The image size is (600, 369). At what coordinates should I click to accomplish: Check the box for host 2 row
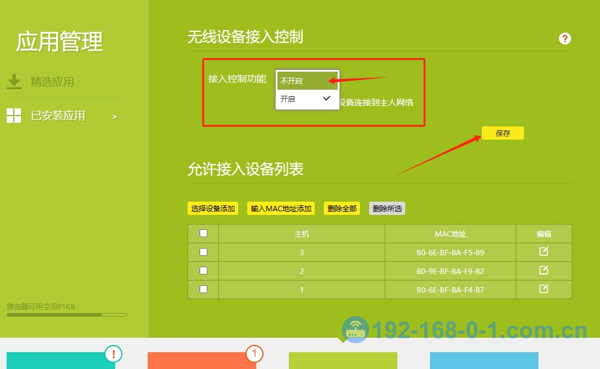click(x=204, y=271)
